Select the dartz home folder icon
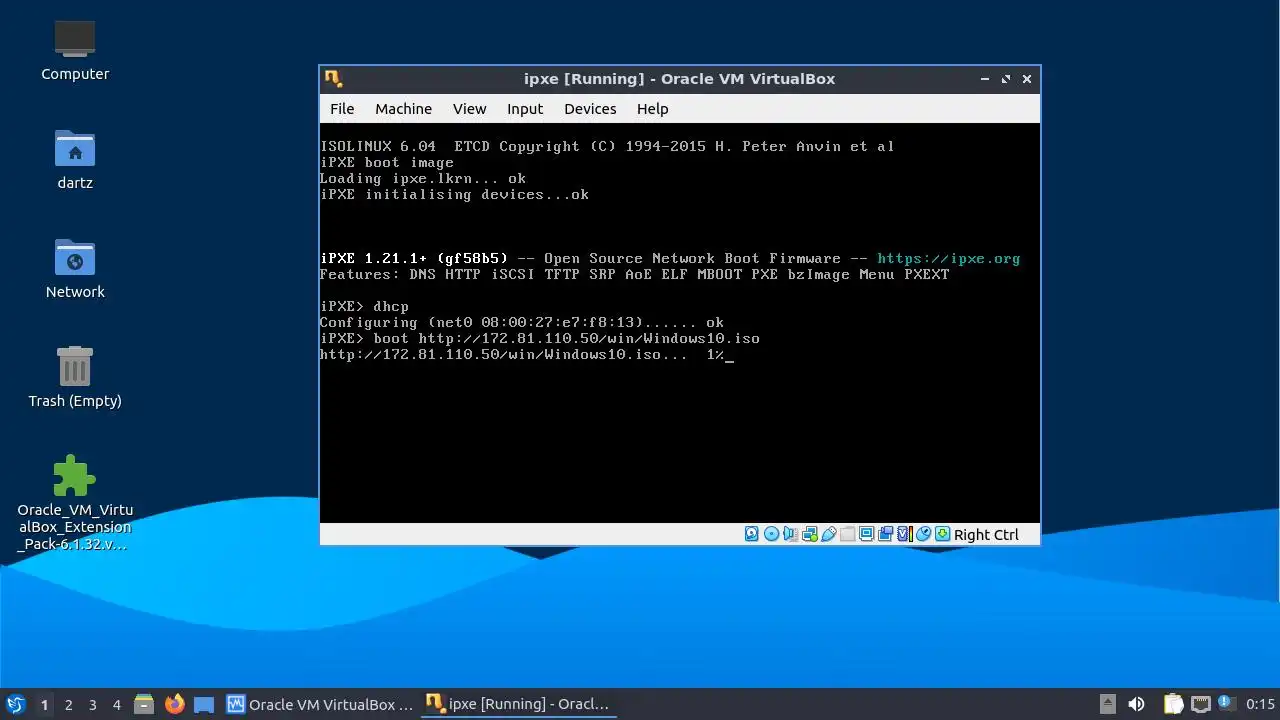The image size is (1280, 720). [x=75, y=159]
